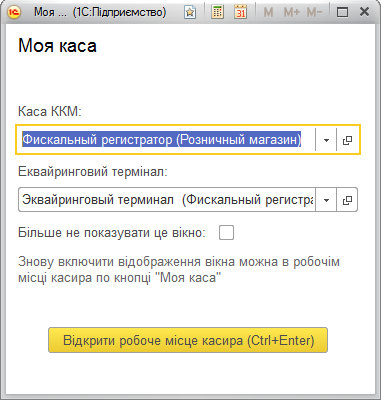Click the Моя каса heading text
The width and height of the screenshot is (381, 400).
point(57,45)
